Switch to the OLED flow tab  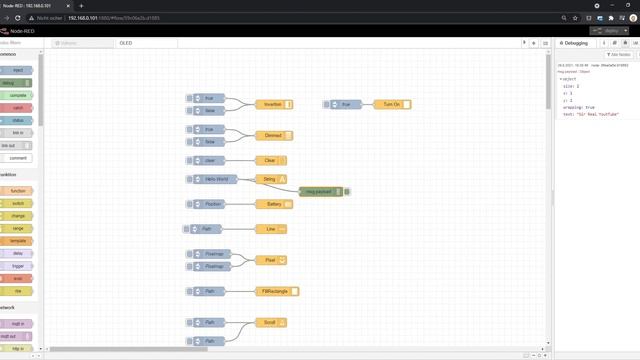146,43
